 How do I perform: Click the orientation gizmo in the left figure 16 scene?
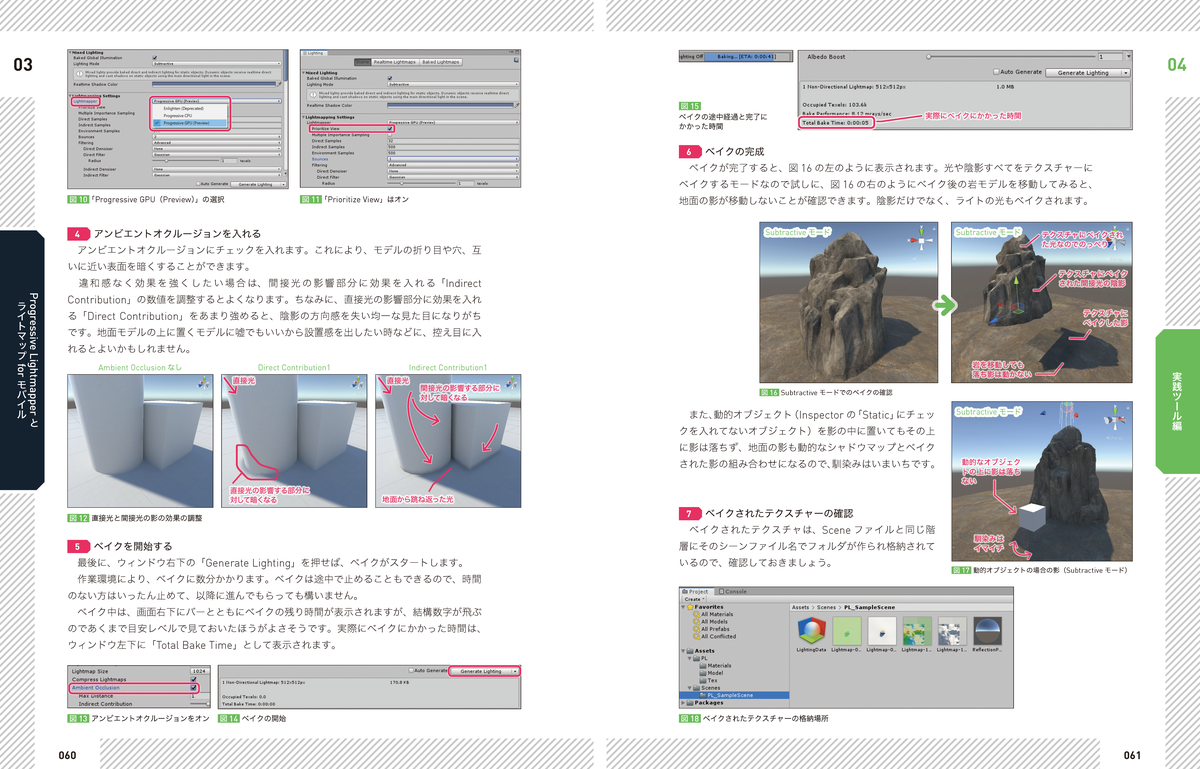click(919, 236)
